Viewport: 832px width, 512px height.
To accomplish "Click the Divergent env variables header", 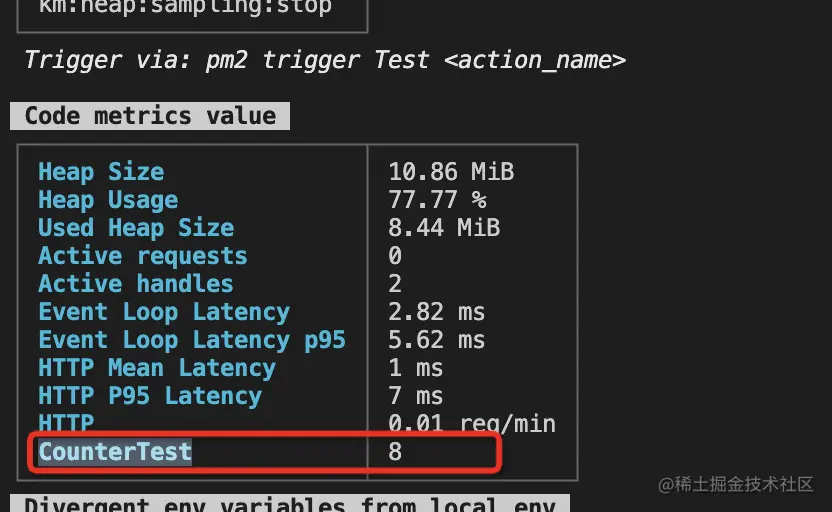I will click(290, 504).
